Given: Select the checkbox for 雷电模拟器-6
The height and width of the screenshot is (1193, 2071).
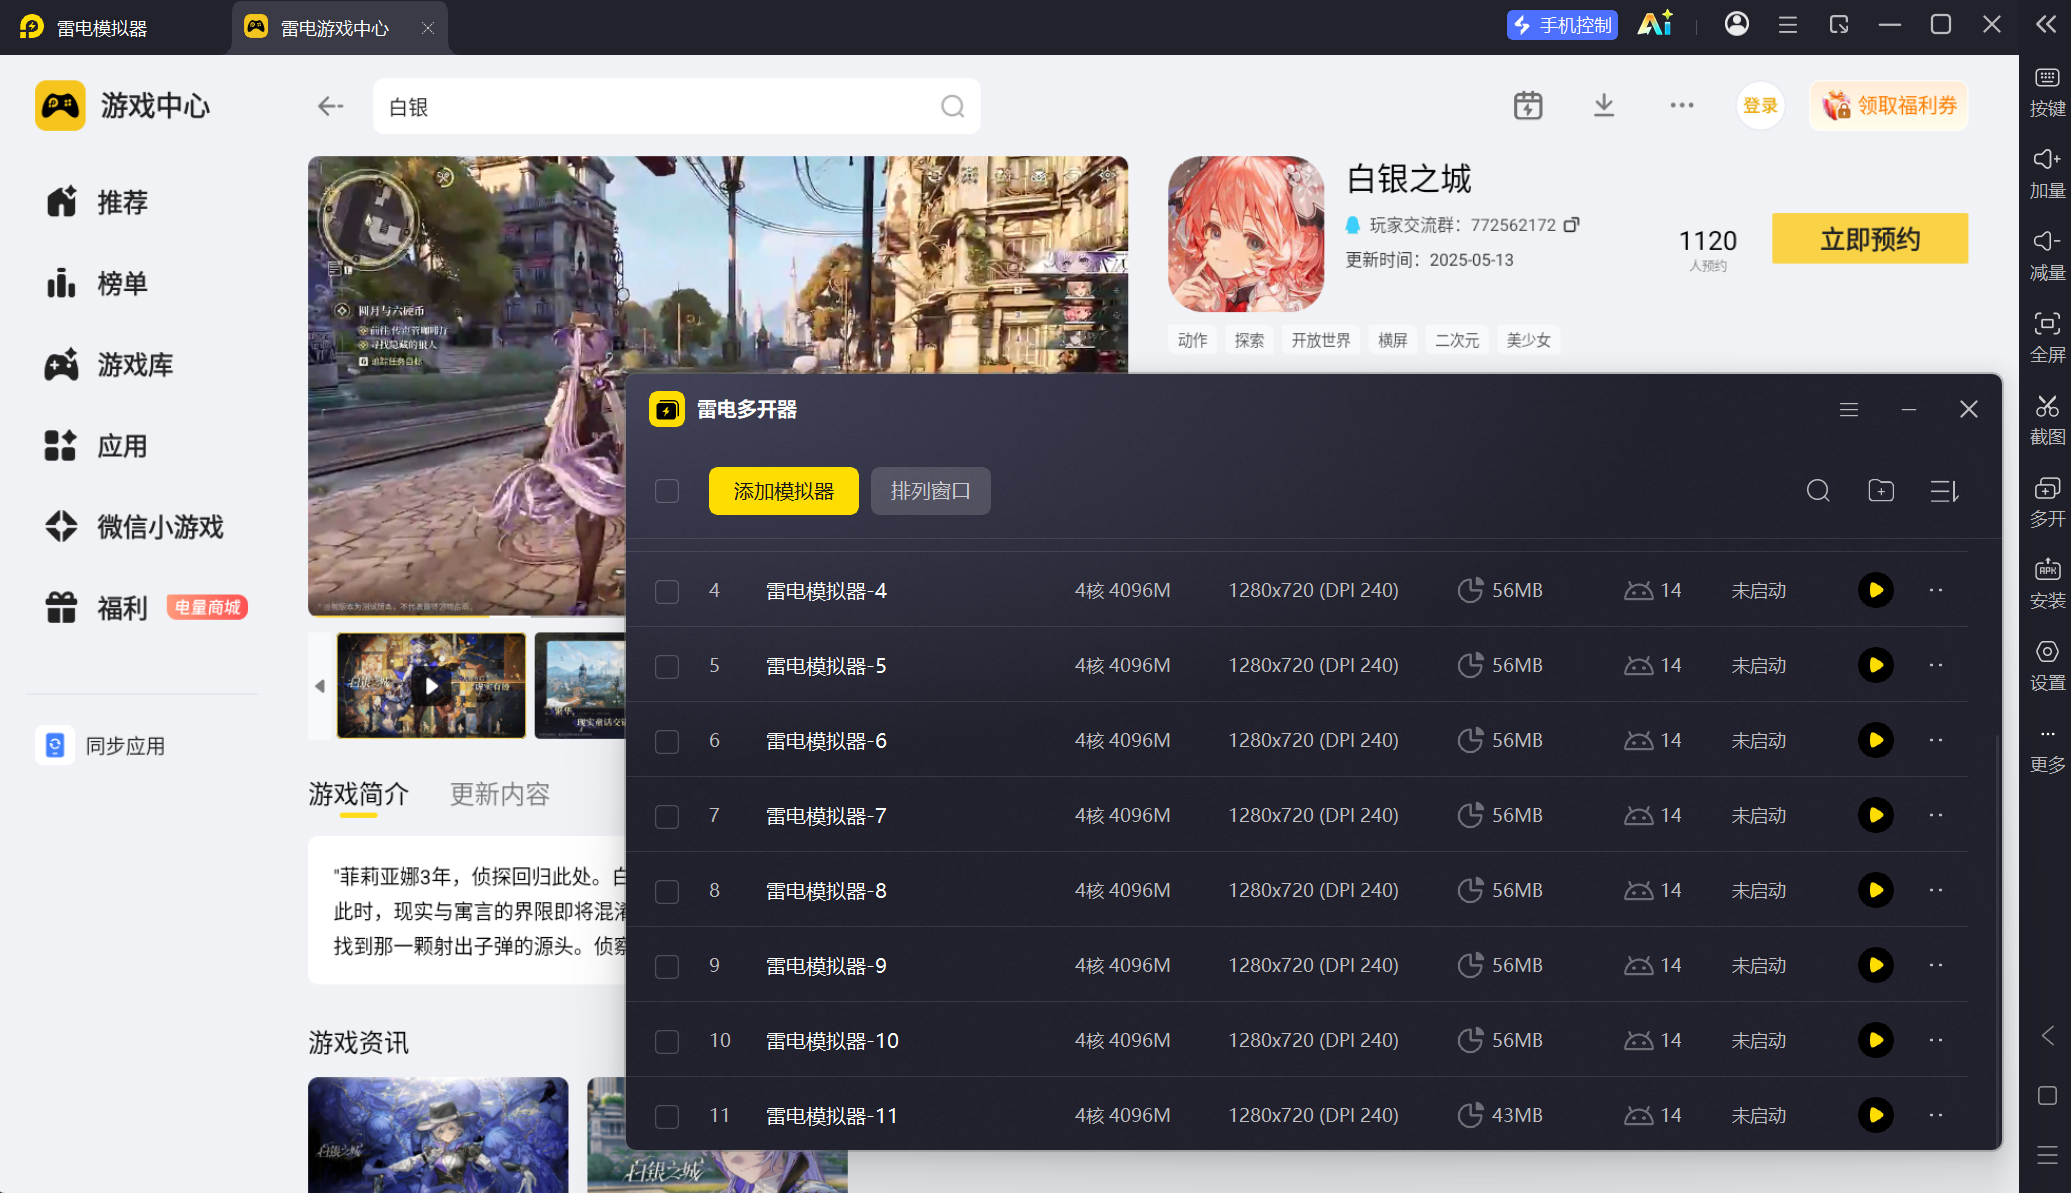Looking at the screenshot, I should [x=667, y=741].
